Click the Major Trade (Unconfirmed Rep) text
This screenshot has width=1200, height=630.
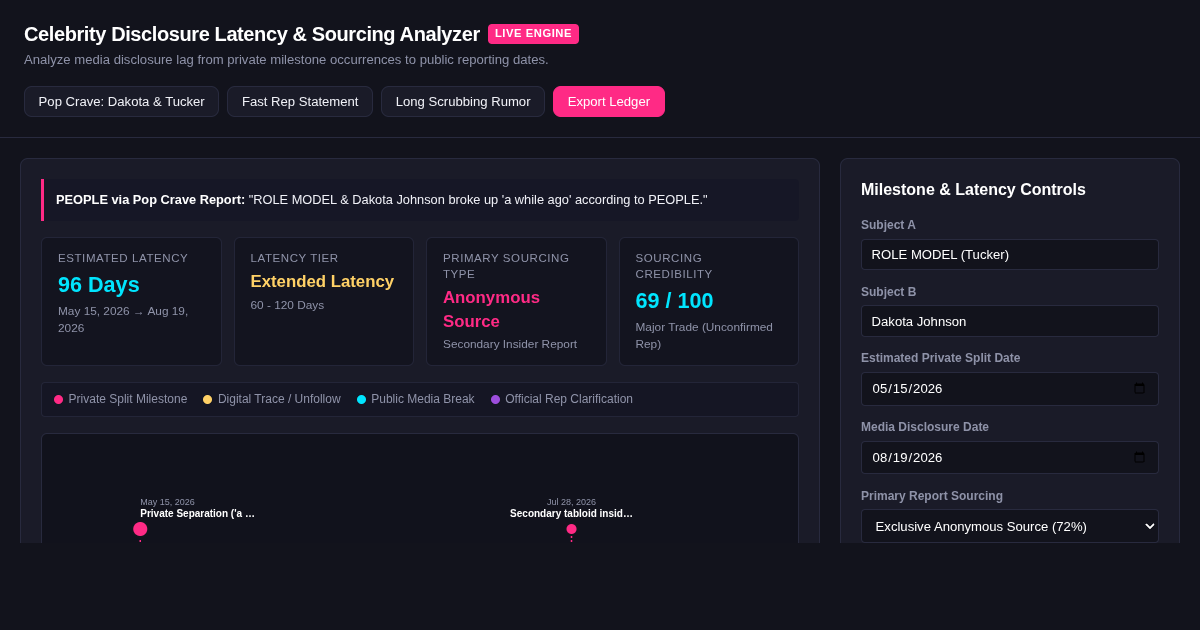704,335
